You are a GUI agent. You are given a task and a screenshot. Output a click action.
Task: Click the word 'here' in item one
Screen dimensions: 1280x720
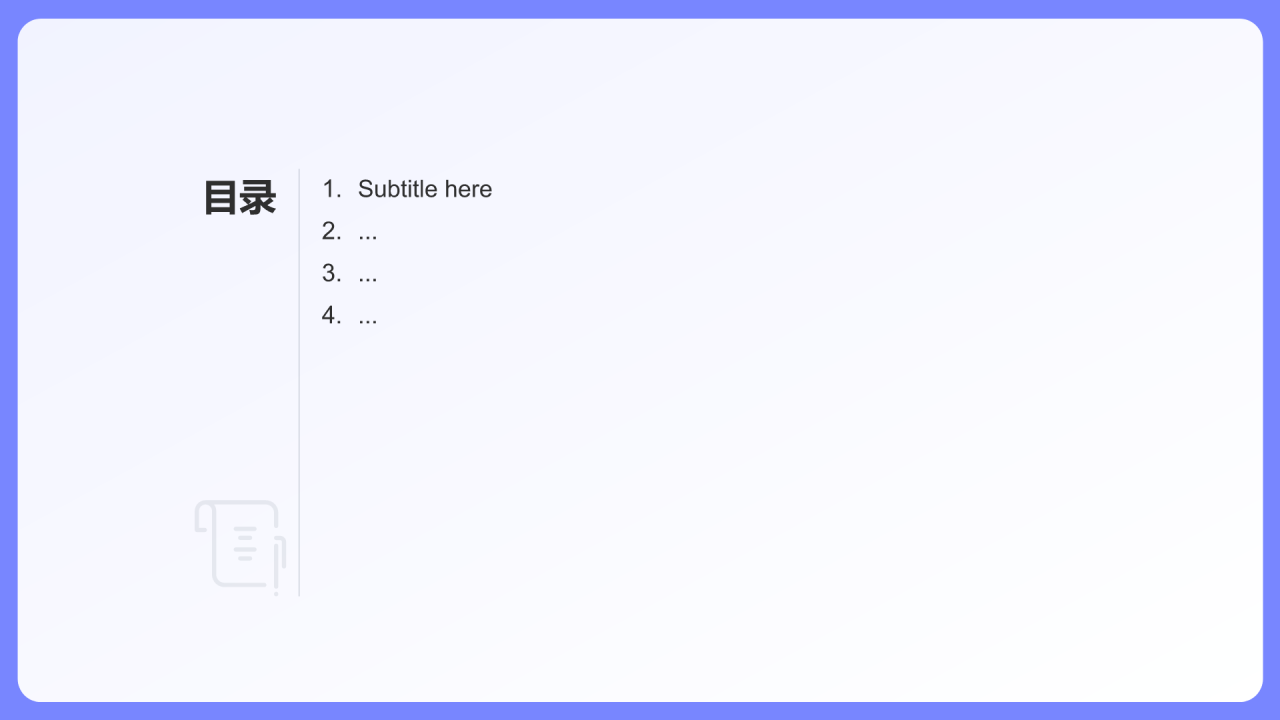[x=469, y=189]
